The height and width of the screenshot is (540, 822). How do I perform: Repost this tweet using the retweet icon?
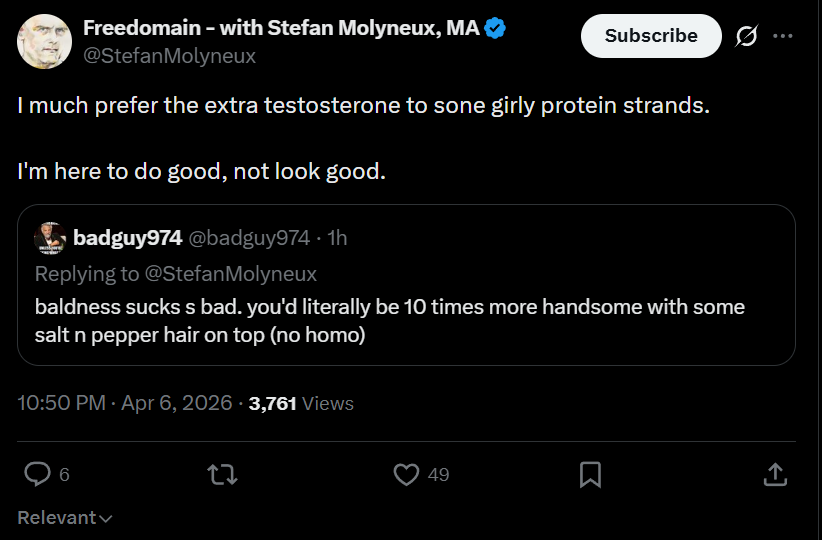pyautogui.click(x=222, y=474)
